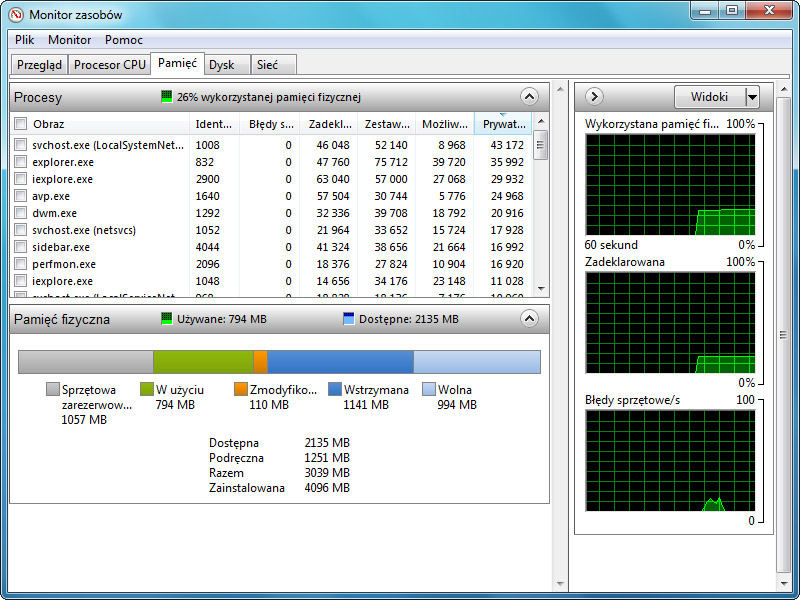Click the blue Dostępne icon in Pamięć fizyczna header
This screenshot has height=600, width=800.
click(x=348, y=319)
